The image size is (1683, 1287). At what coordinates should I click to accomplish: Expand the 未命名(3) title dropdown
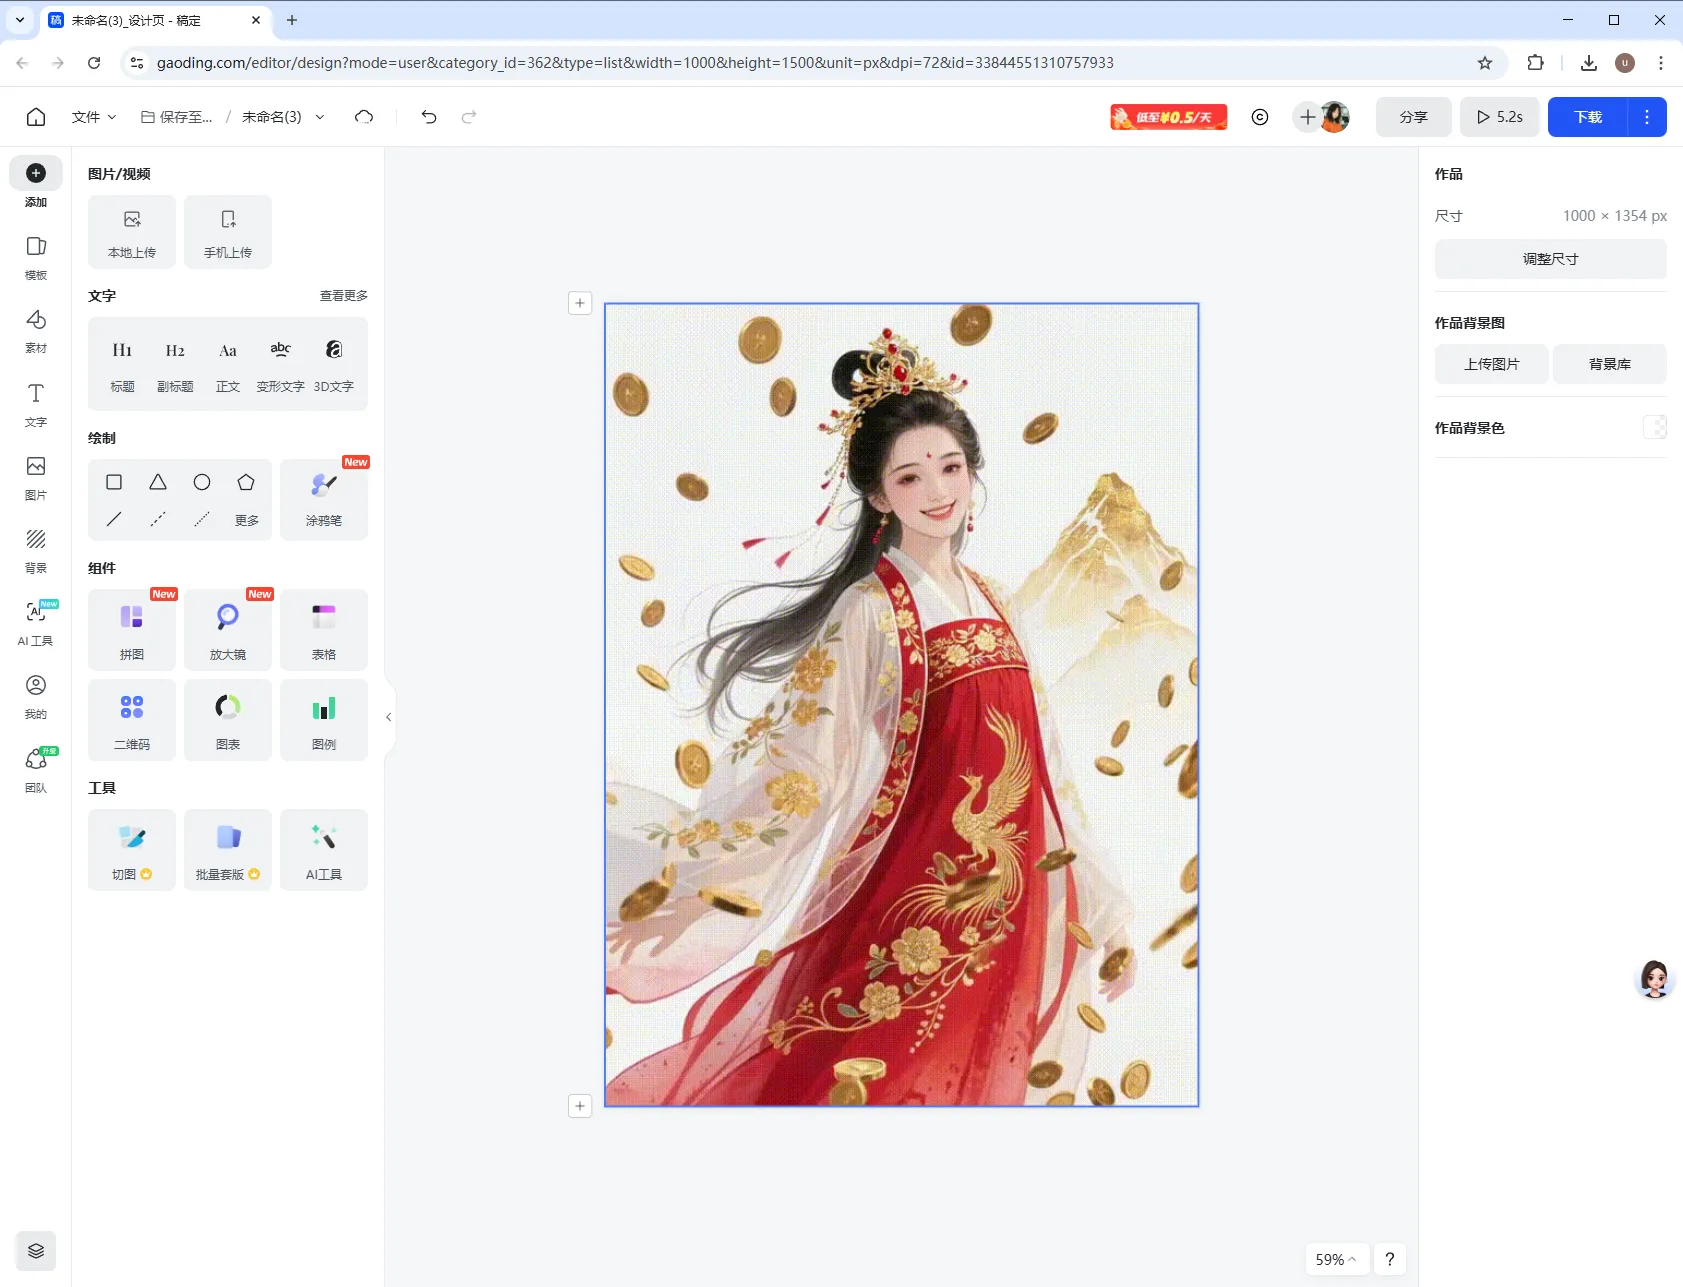pos(320,117)
